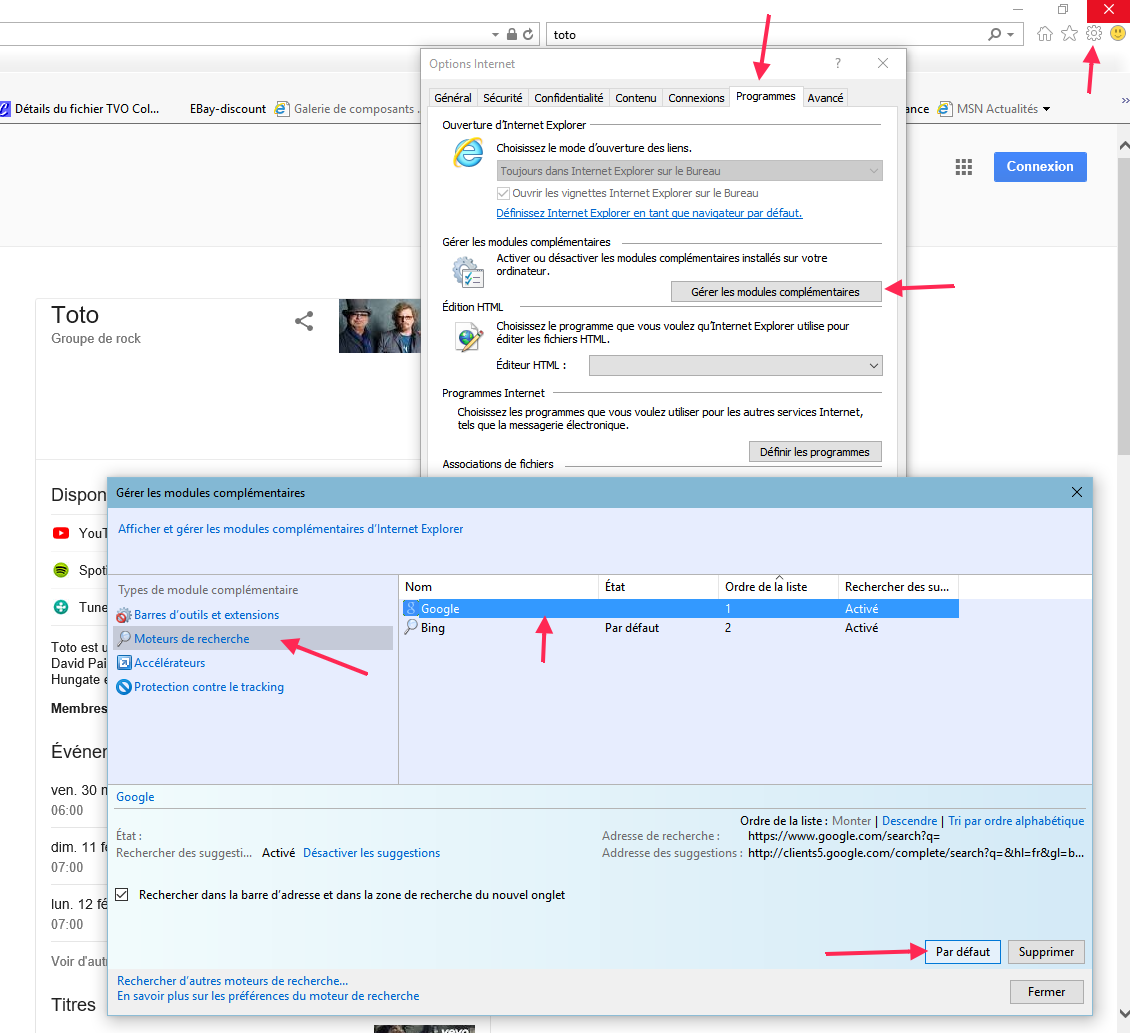Open 'Définissez Internet Explorer en tant que navigateur' link

click(649, 213)
